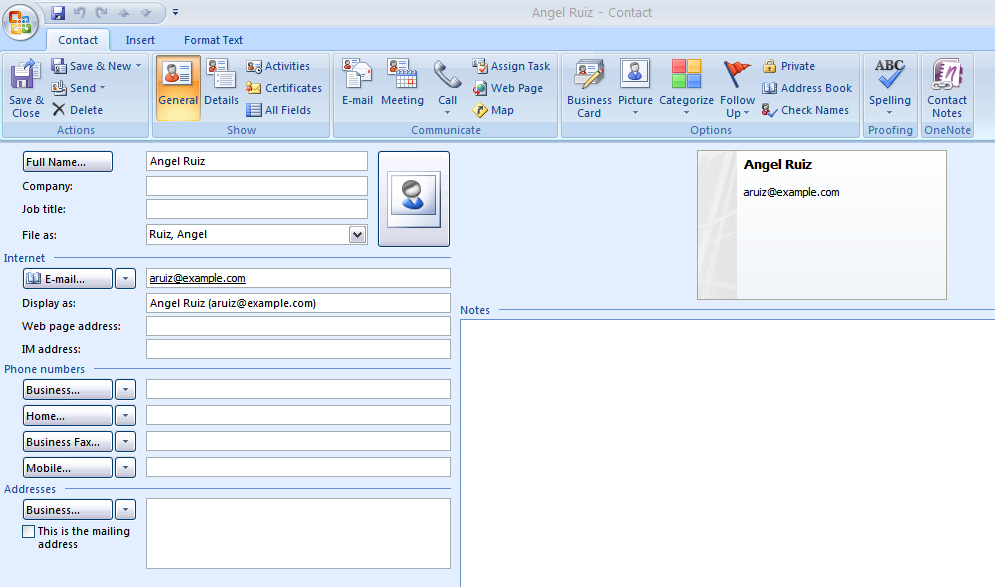Open the E-mail type dropdown arrow
Screen dimensions: 995x587
pyautogui.click(x=126, y=279)
